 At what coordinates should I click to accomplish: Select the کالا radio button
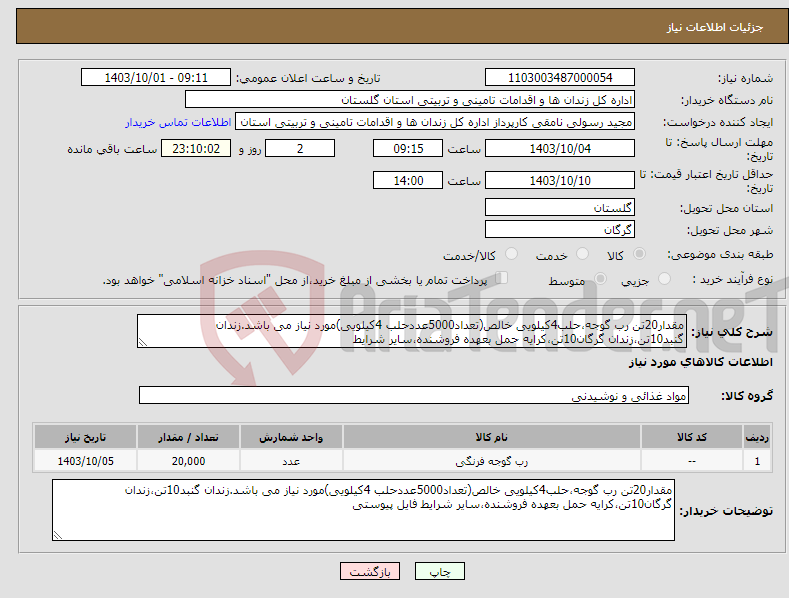(639, 254)
